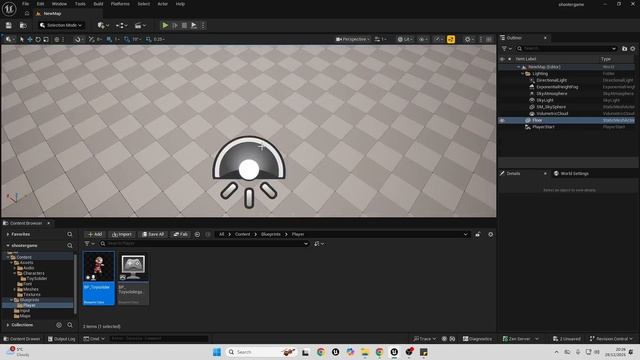Open the Cinematics clapperboard dropdown

pyautogui.click(x=140, y=25)
